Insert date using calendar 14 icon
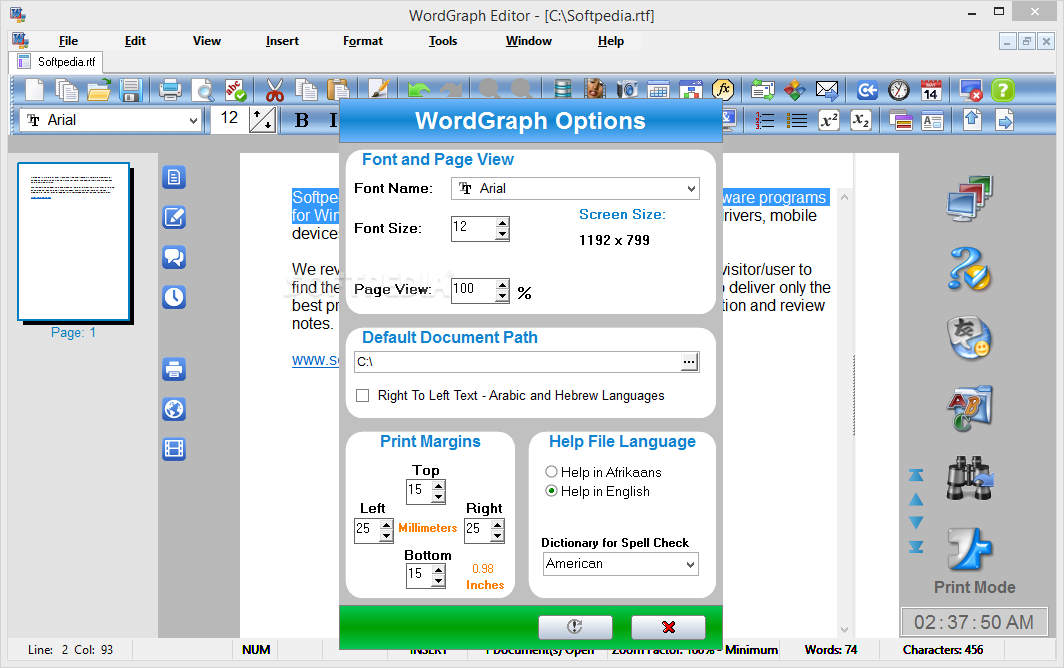The height and width of the screenshot is (668, 1064). (931, 90)
